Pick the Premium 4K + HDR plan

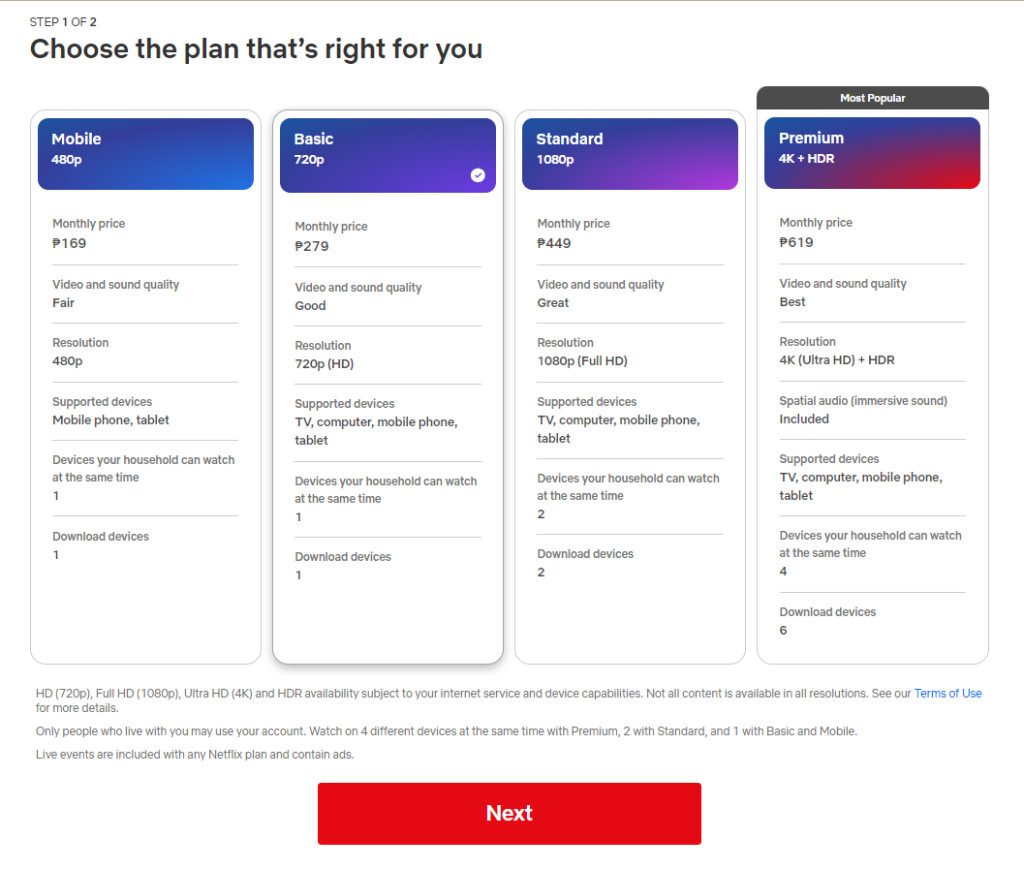click(x=872, y=153)
